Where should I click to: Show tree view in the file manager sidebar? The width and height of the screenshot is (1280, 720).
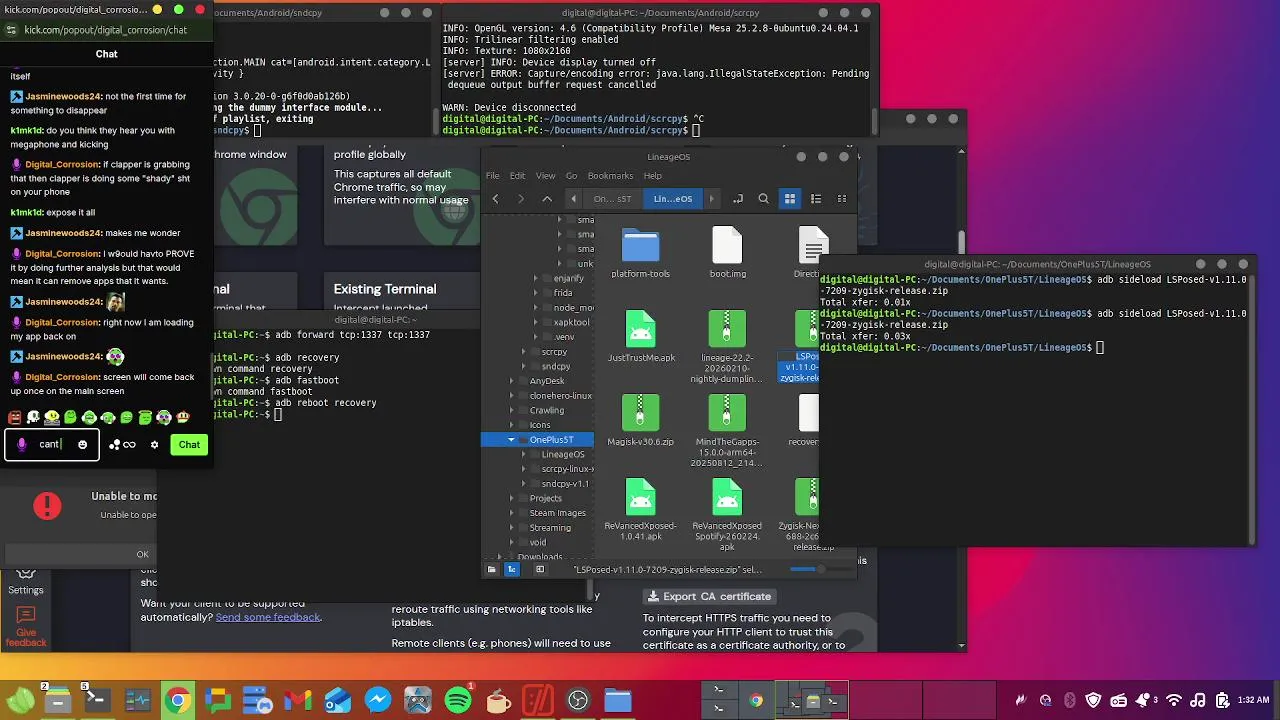(x=512, y=569)
